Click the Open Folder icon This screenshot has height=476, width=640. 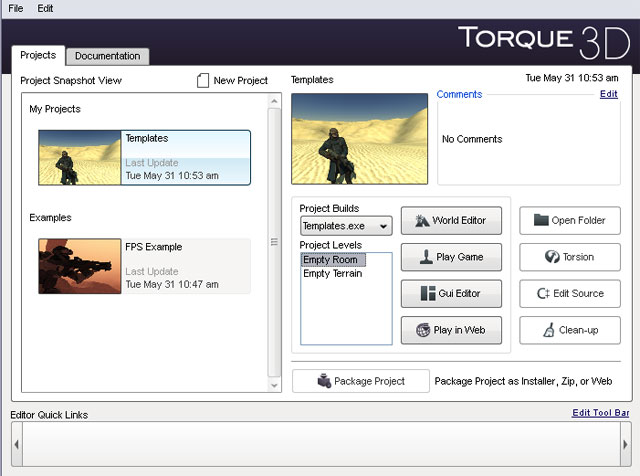(541, 220)
